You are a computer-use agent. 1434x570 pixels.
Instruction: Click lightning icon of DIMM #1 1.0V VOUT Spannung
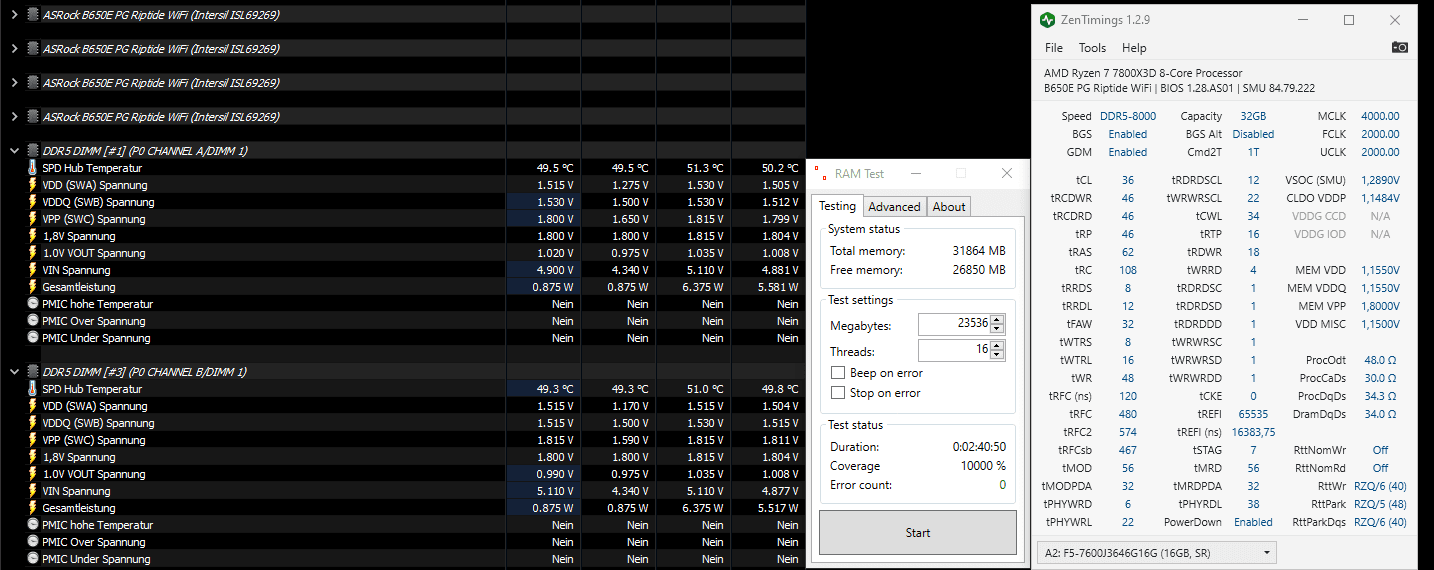pyautogui.click(x=32, y=253)
